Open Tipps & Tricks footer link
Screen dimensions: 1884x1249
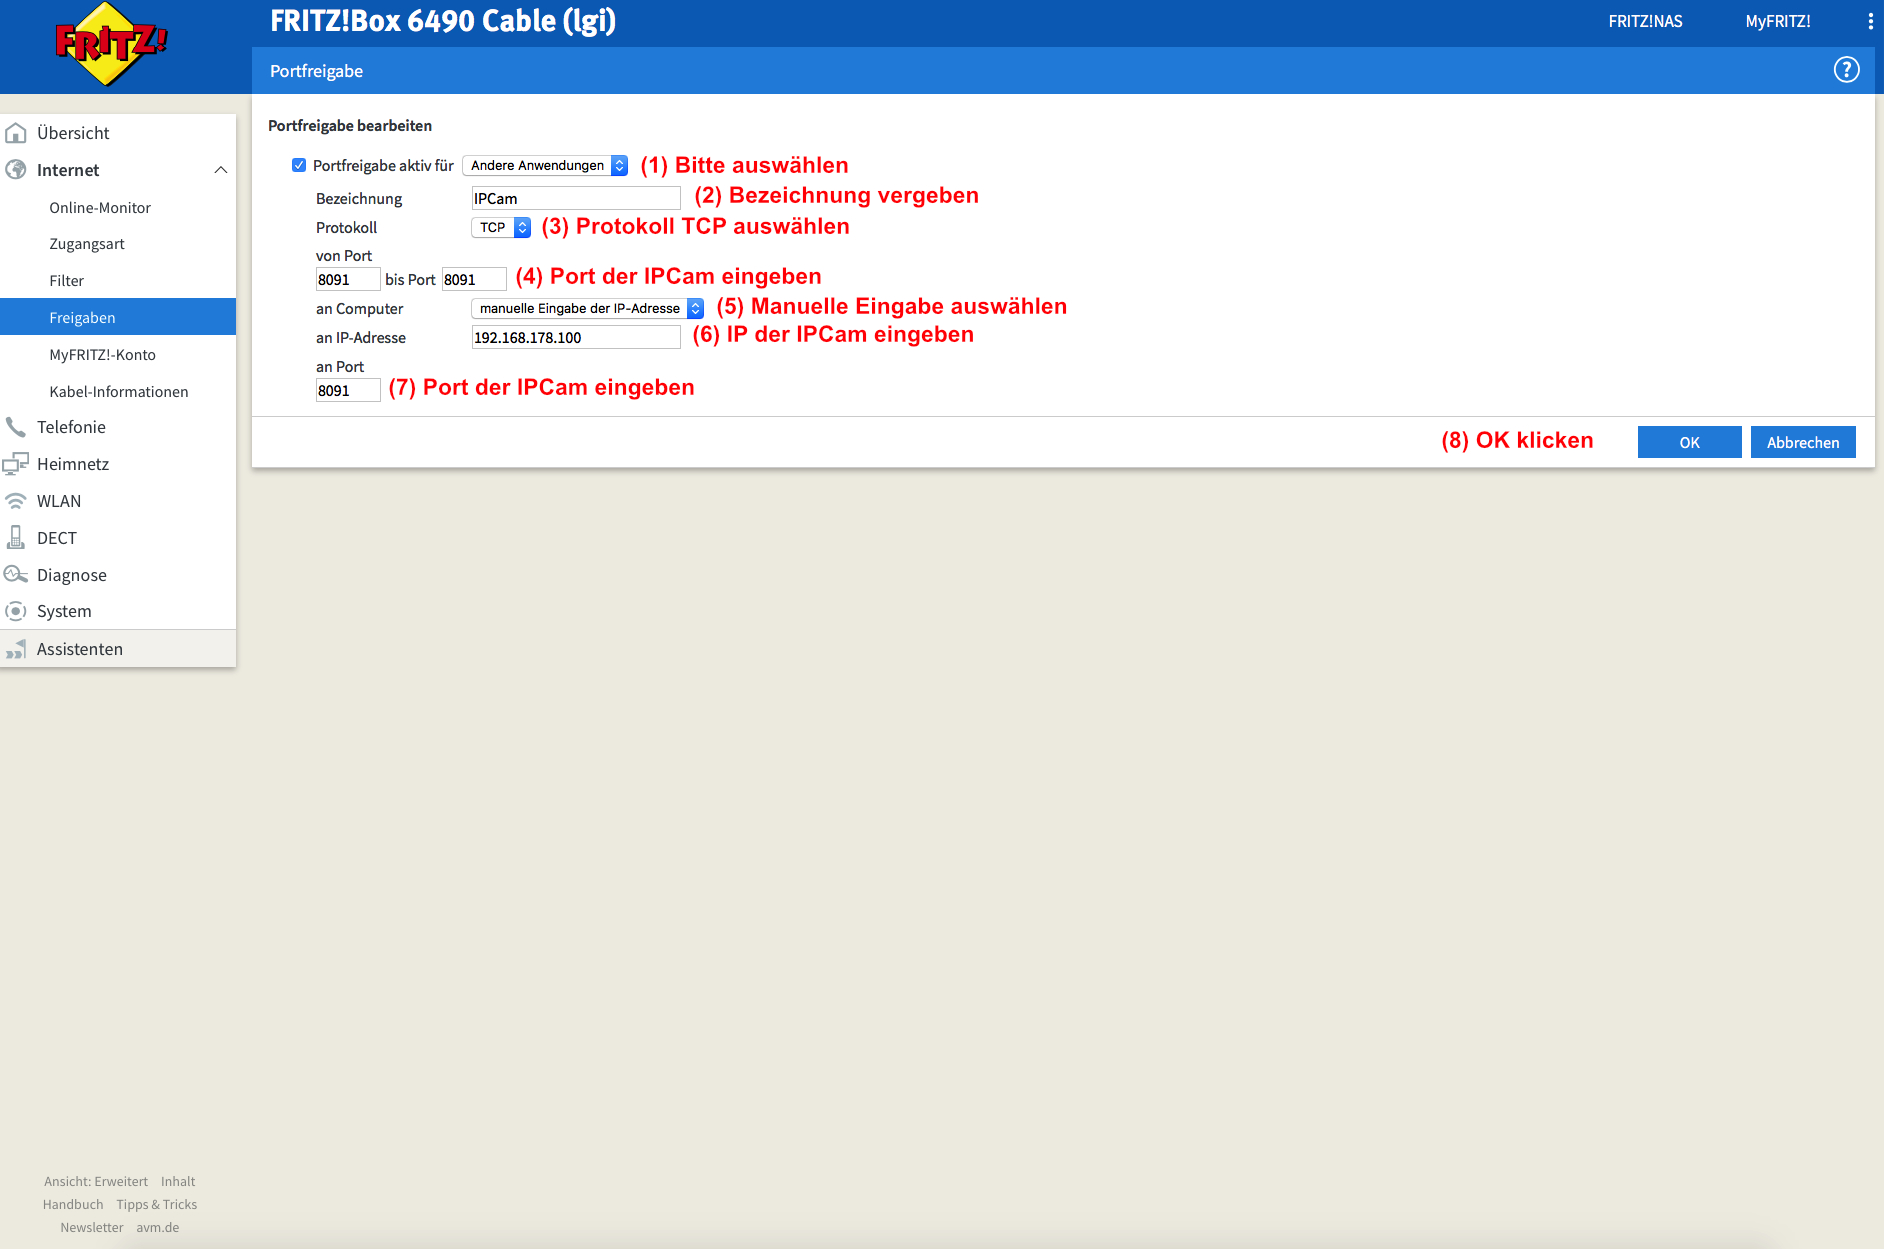(156, 1204)
